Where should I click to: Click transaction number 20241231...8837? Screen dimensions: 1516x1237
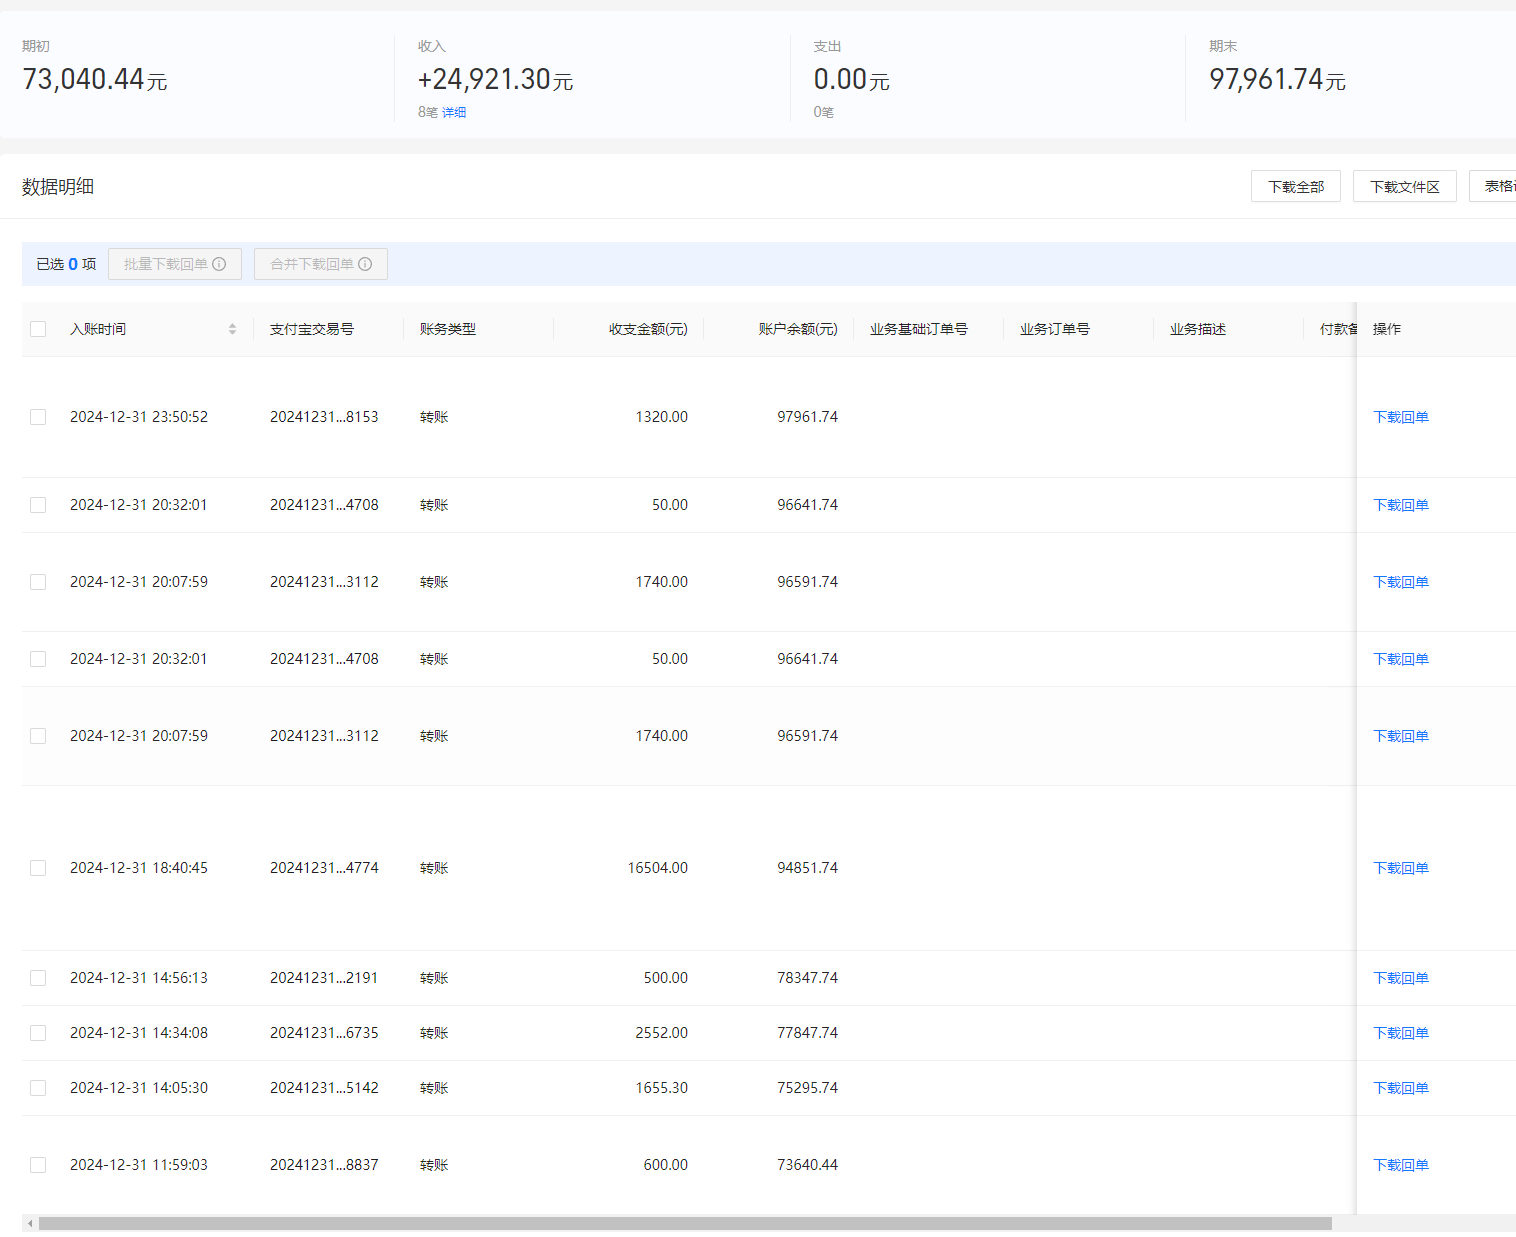coord(324,1165)
